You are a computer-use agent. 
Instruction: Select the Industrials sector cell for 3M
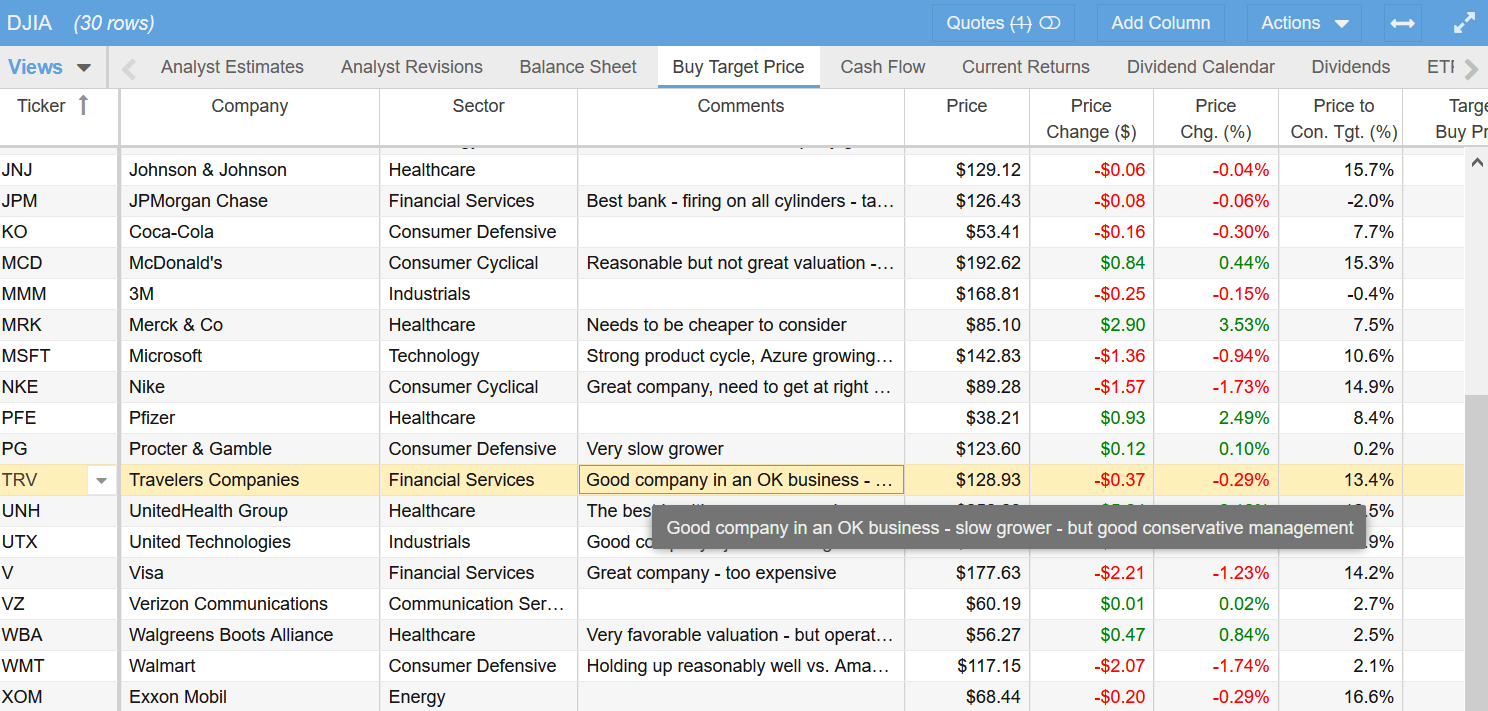[x=479, y=294]
